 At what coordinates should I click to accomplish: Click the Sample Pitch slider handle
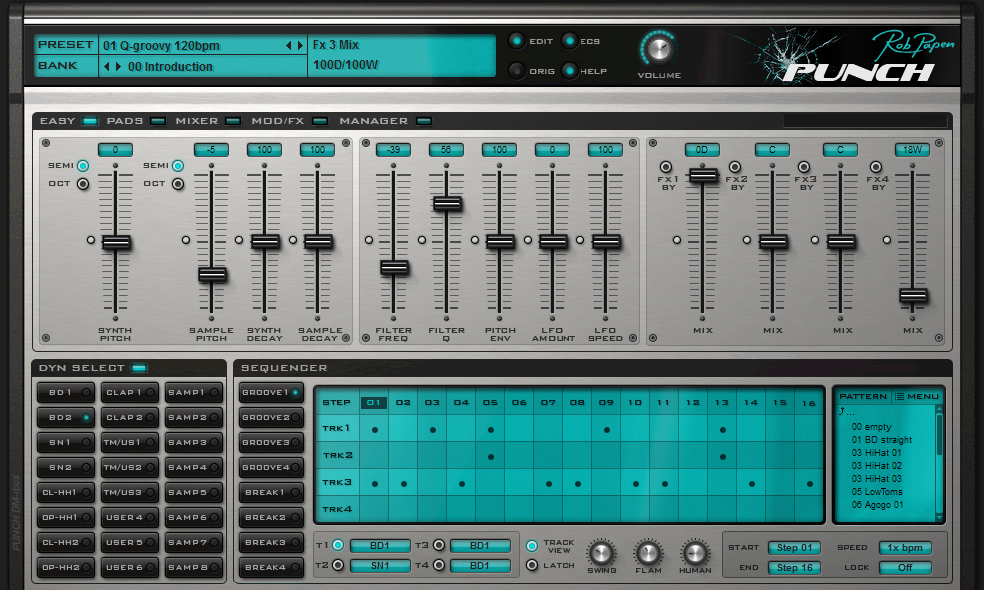tap(212, 274)
